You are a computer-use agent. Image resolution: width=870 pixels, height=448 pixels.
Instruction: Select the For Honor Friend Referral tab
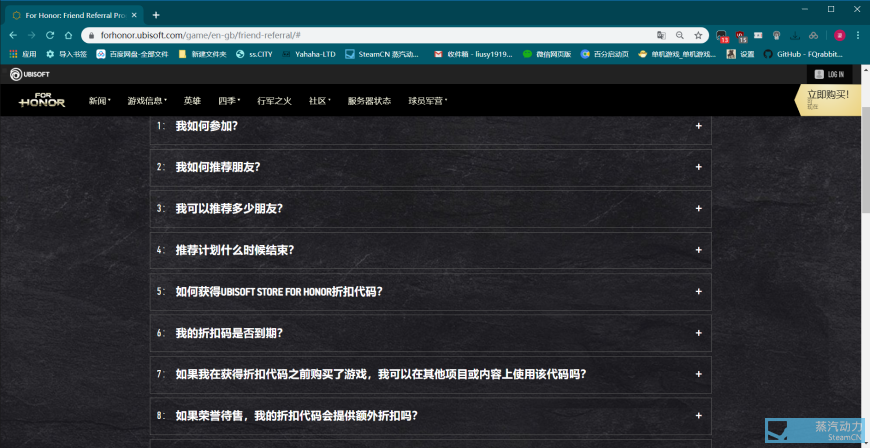(x=74, y=15)
